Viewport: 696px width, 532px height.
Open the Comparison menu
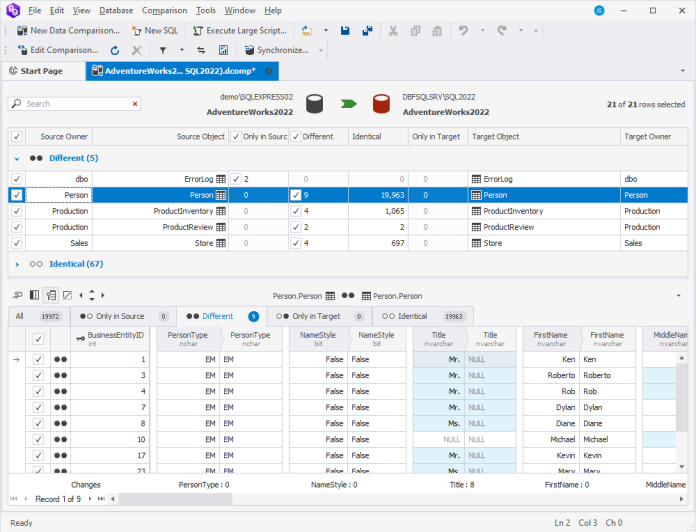coord(164,10)
